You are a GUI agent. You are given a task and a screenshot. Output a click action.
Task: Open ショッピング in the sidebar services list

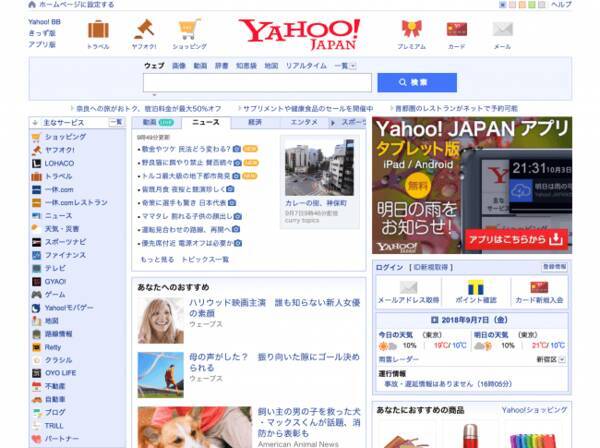click(x=65, y=137)
